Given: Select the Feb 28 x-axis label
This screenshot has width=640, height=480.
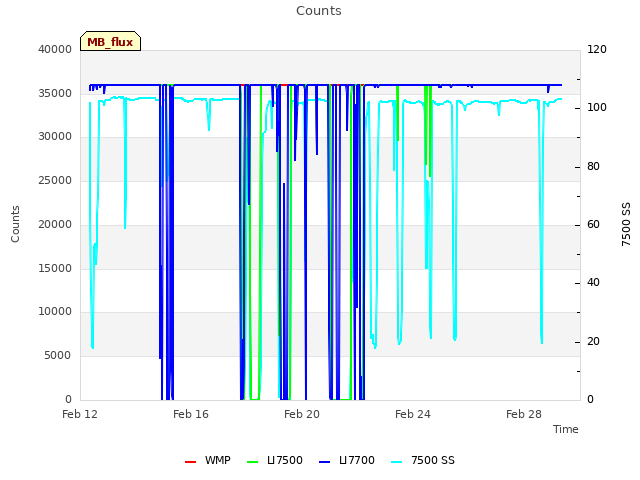Looking at the screenshot, I should tap(524, 414).
